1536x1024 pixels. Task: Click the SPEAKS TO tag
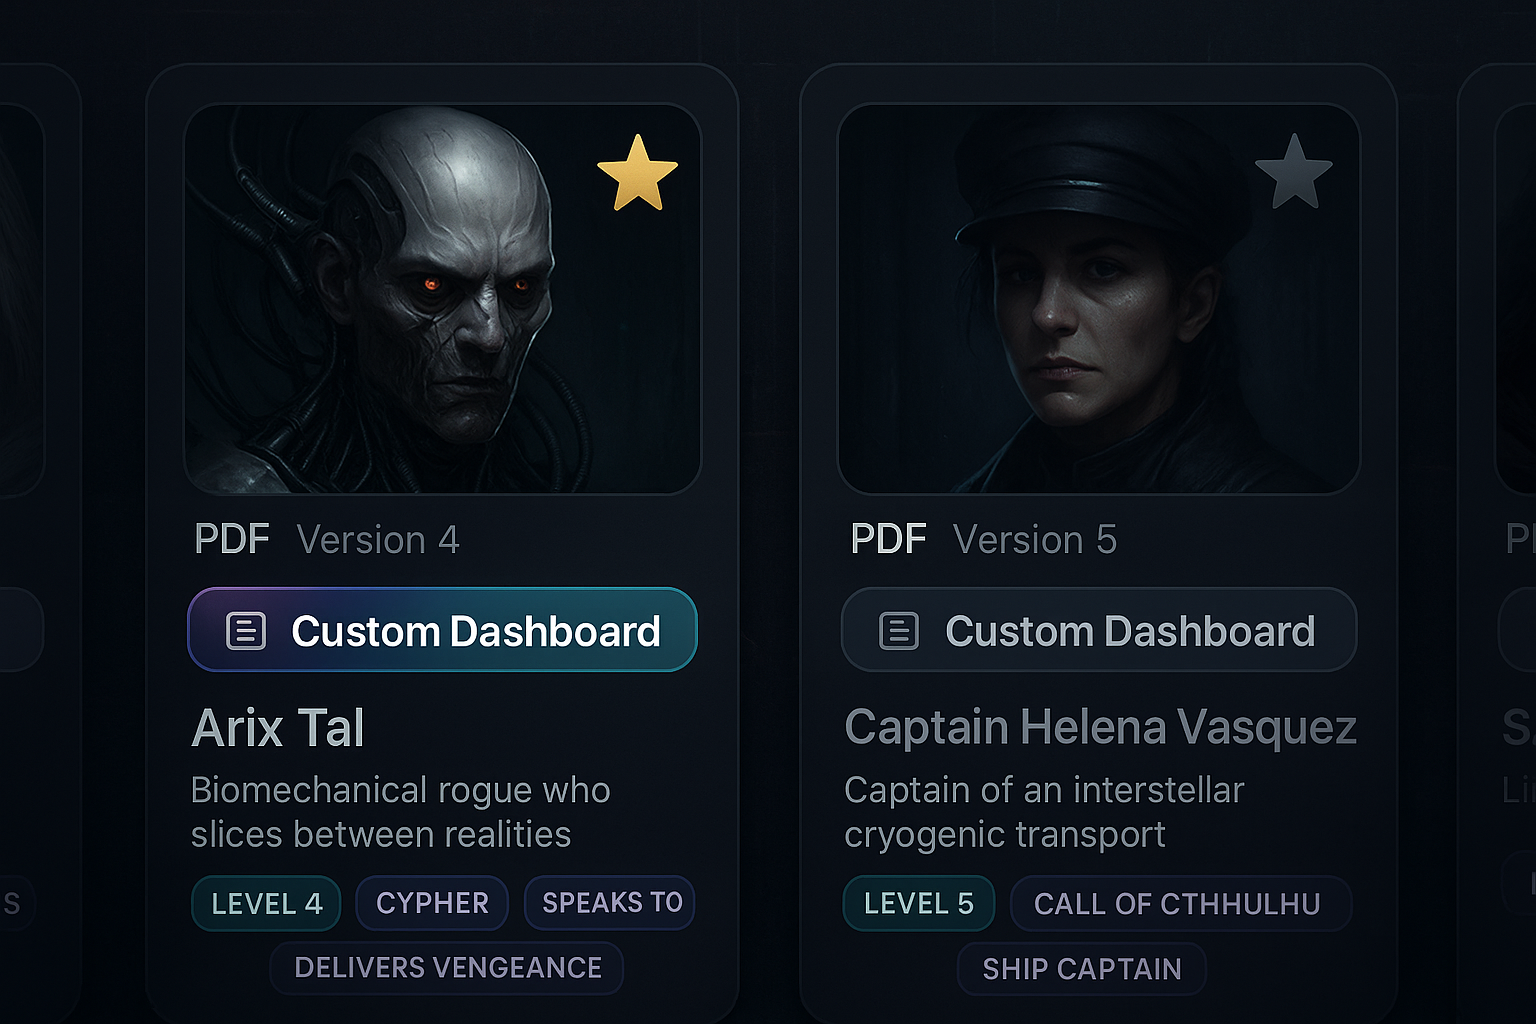[610, 903]
